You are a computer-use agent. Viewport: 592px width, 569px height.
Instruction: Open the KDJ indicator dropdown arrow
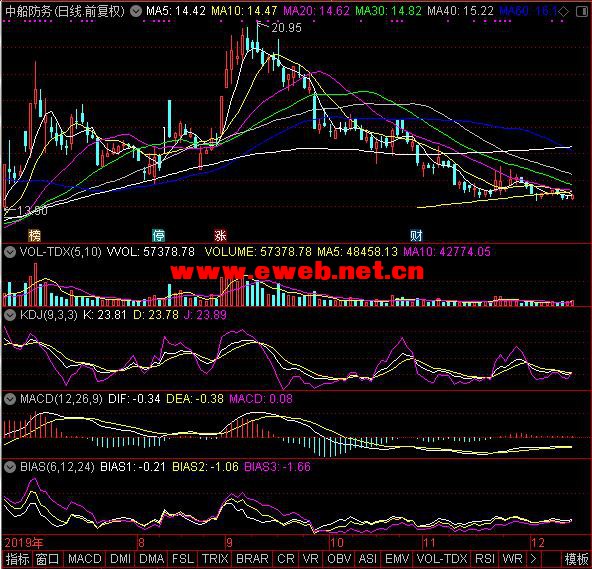pyautogui.click(x=10, y=315)
